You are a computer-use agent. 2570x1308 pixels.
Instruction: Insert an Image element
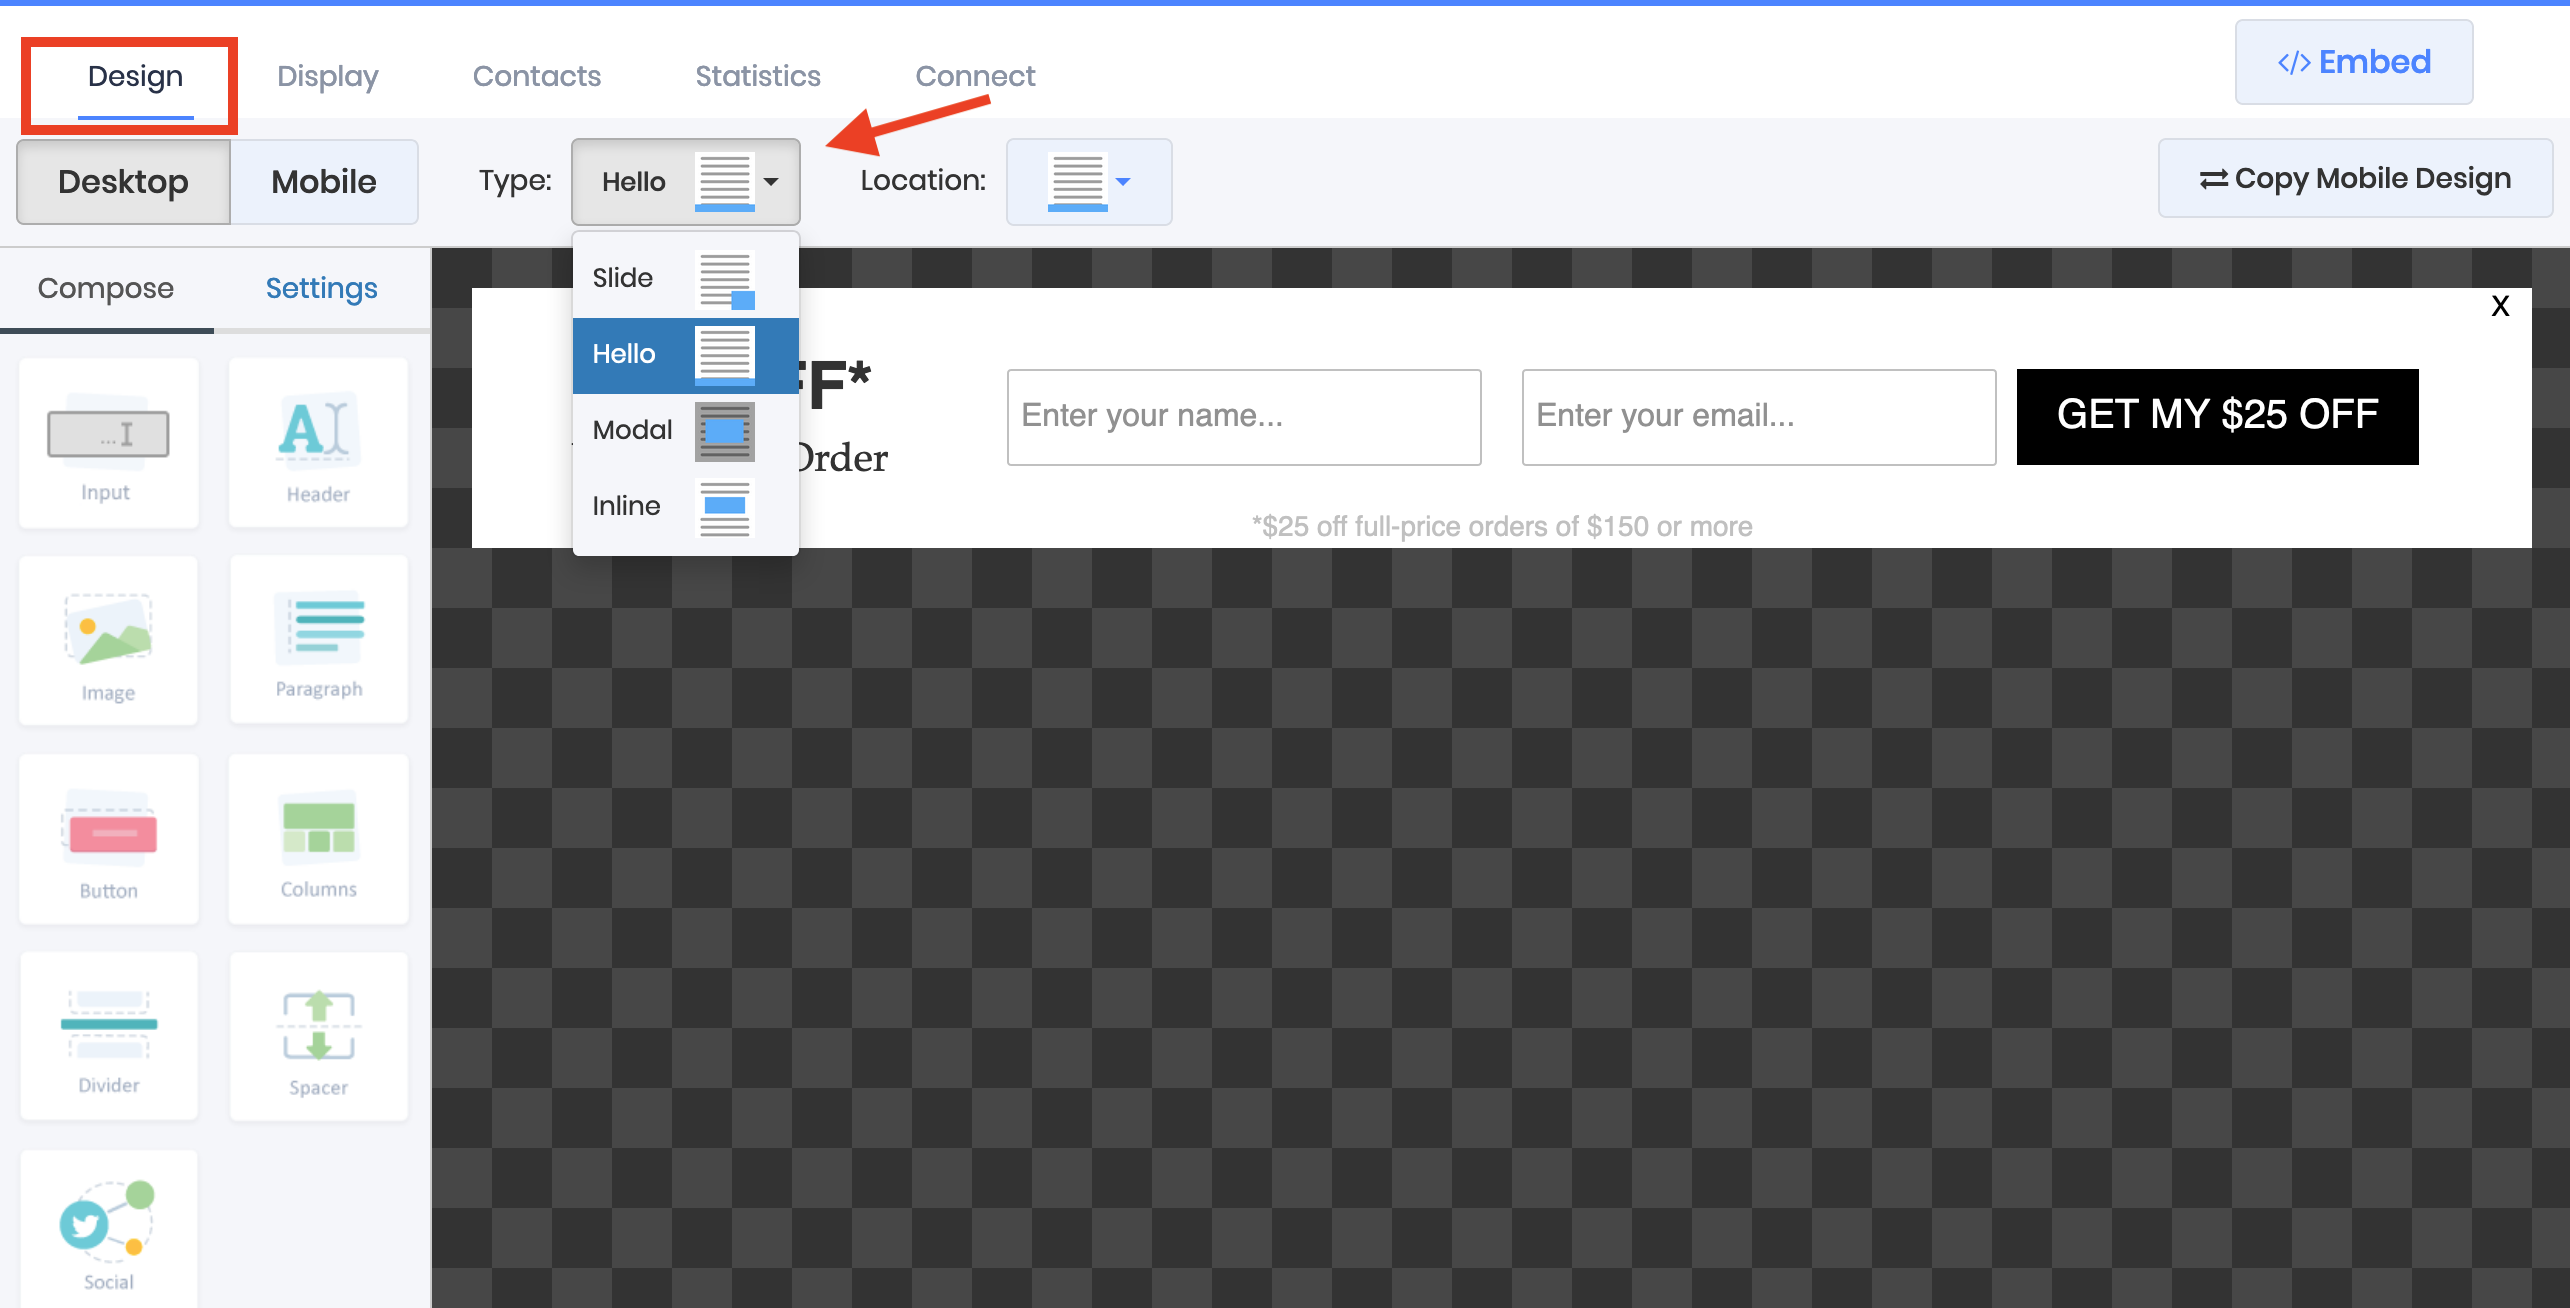pos(108,642)
